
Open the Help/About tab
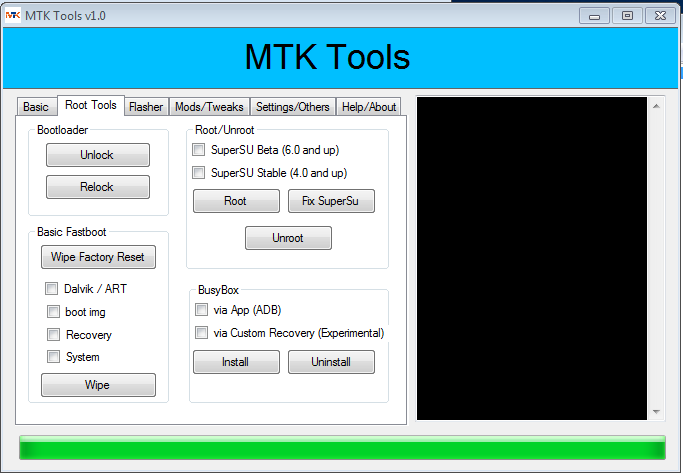point(369,107)
